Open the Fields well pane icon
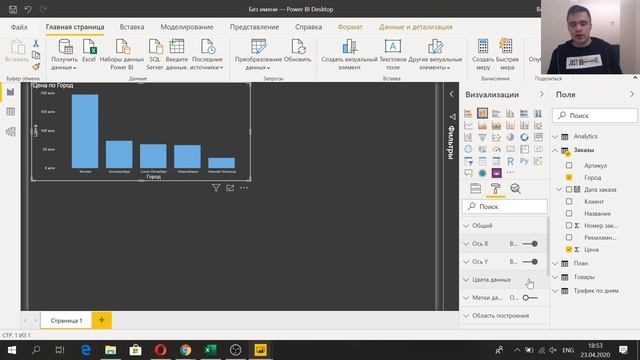 pyautogui.click(x=476, y=189)
